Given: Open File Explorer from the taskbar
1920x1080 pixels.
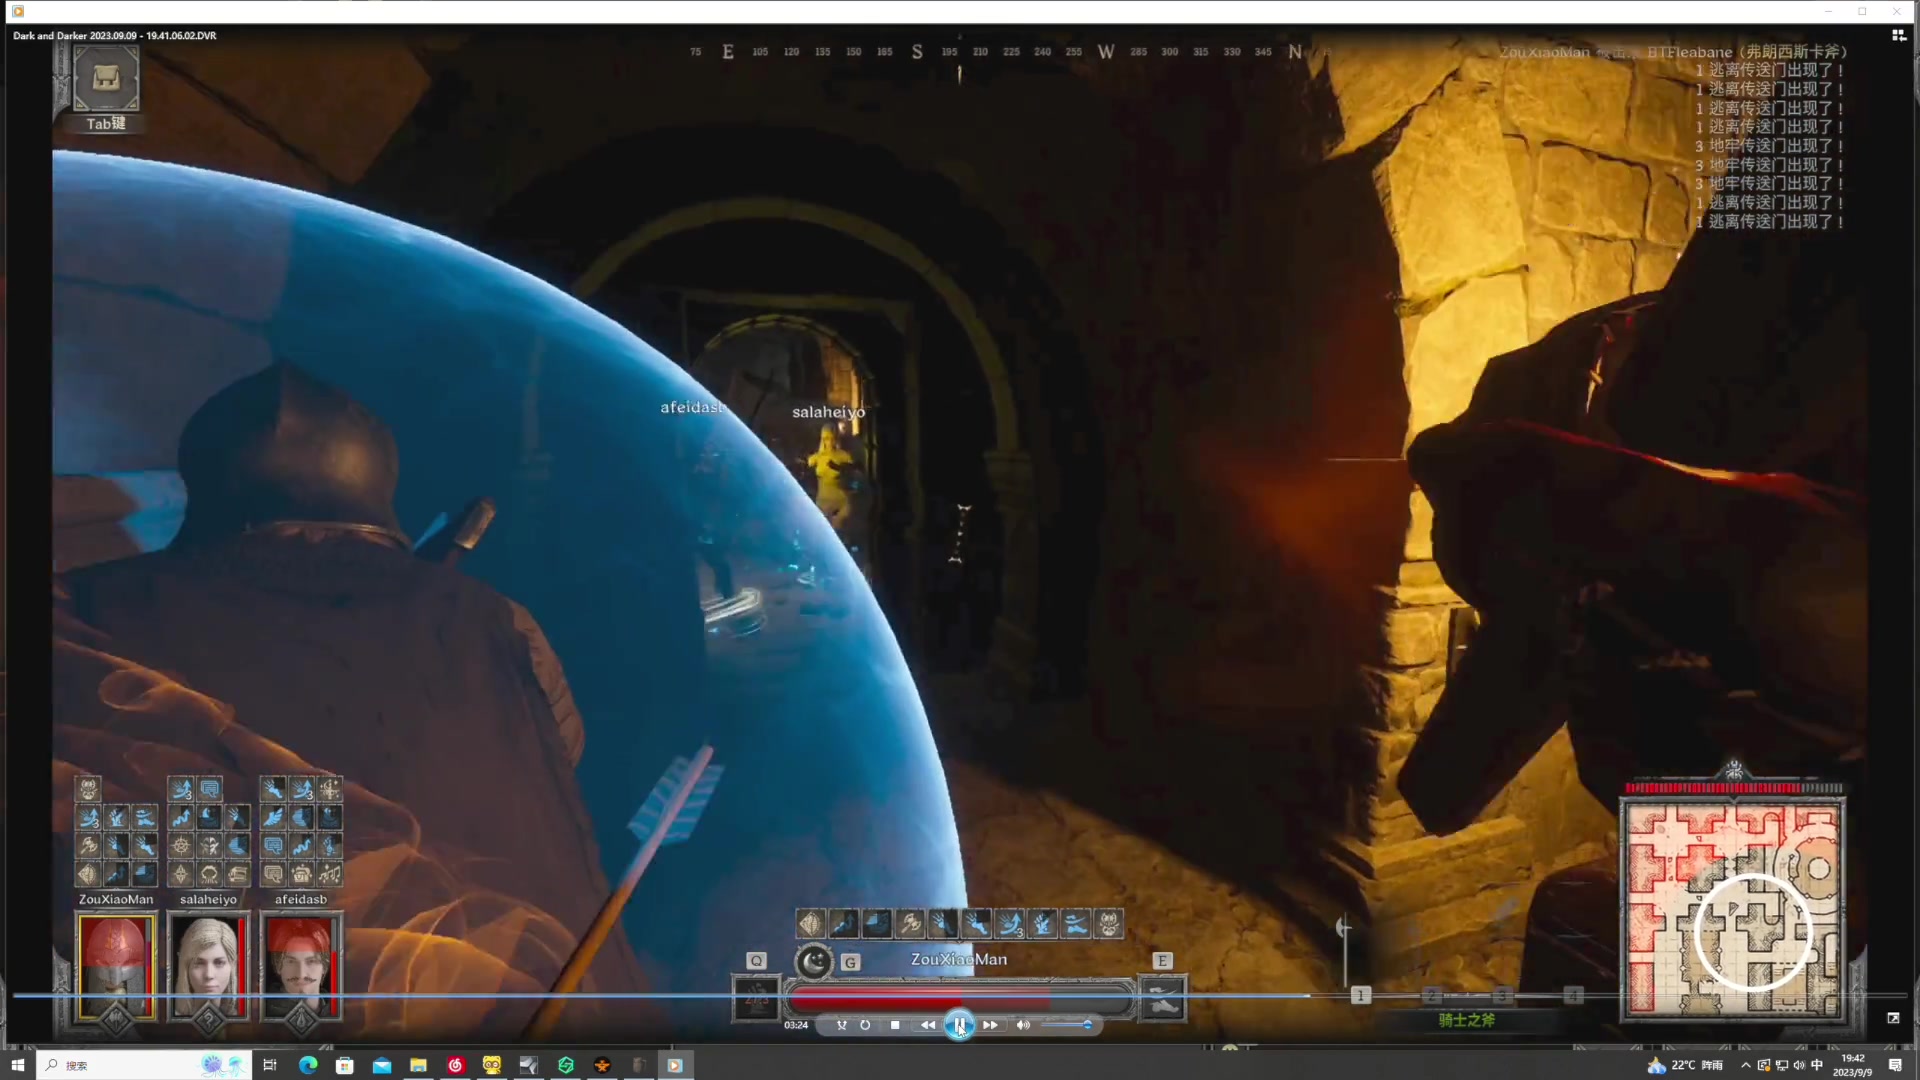Looking at the screenshot, I should coord(418,1065).
